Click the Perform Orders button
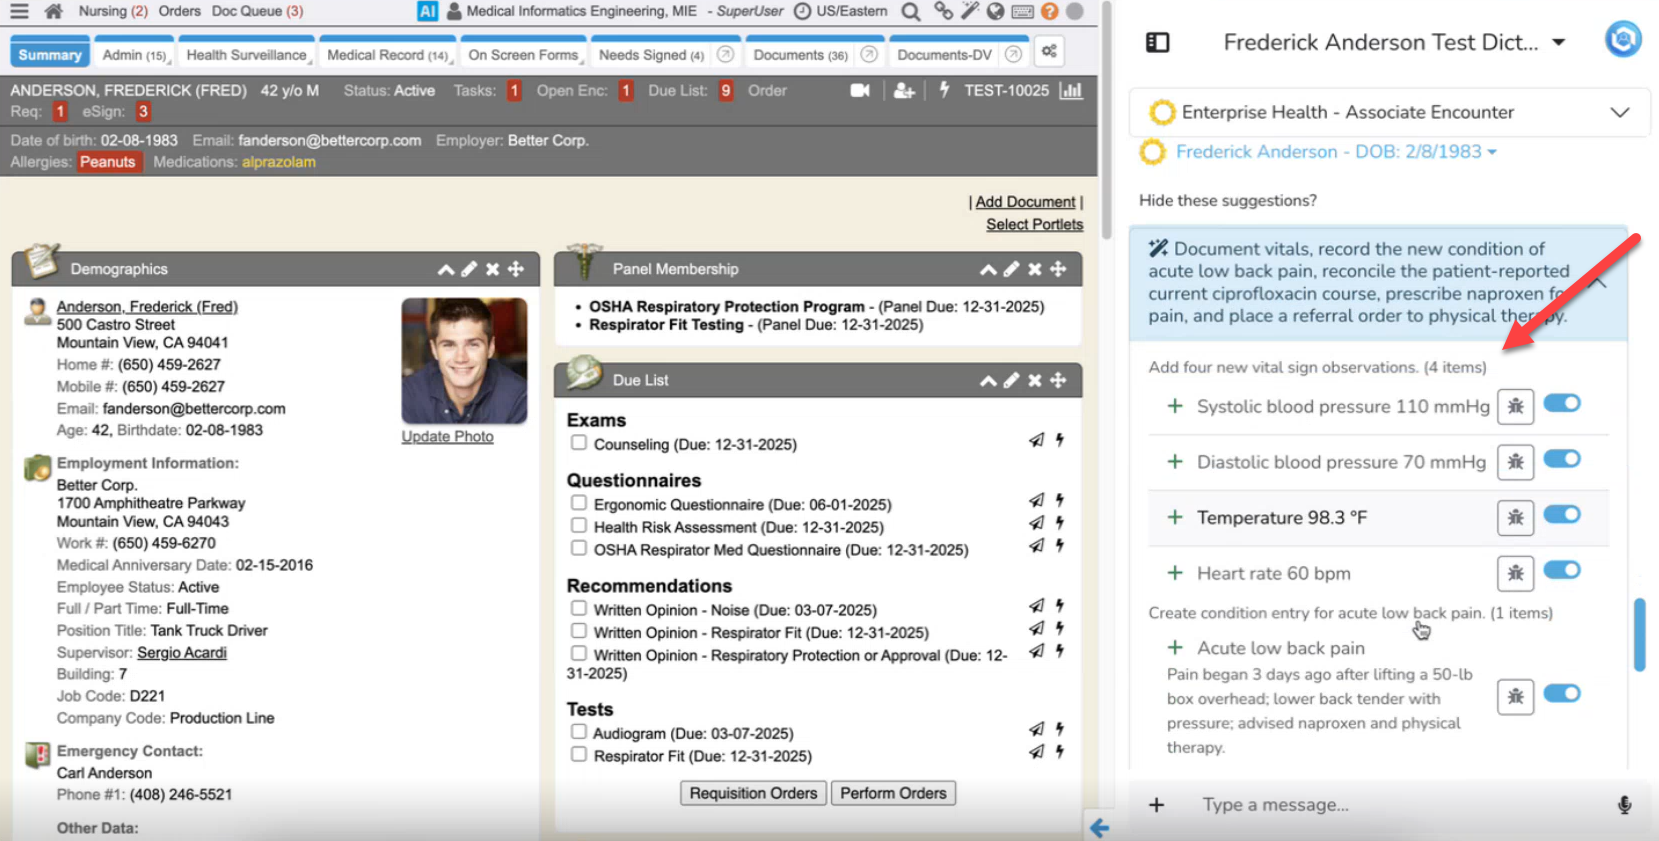 pyautogui.click(x=892, y=793)
